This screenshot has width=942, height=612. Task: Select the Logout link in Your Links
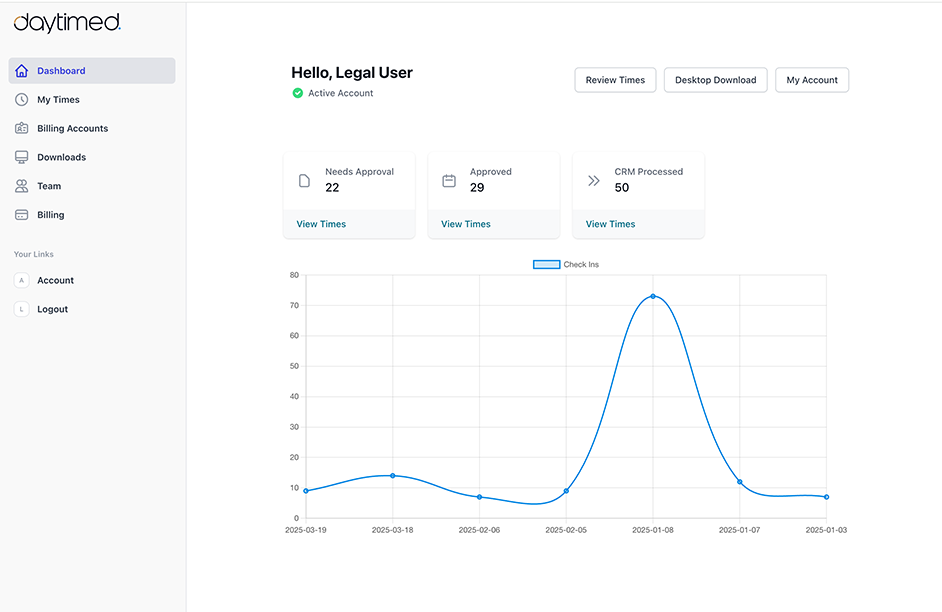pyautogui.click(x=52, y=309)
